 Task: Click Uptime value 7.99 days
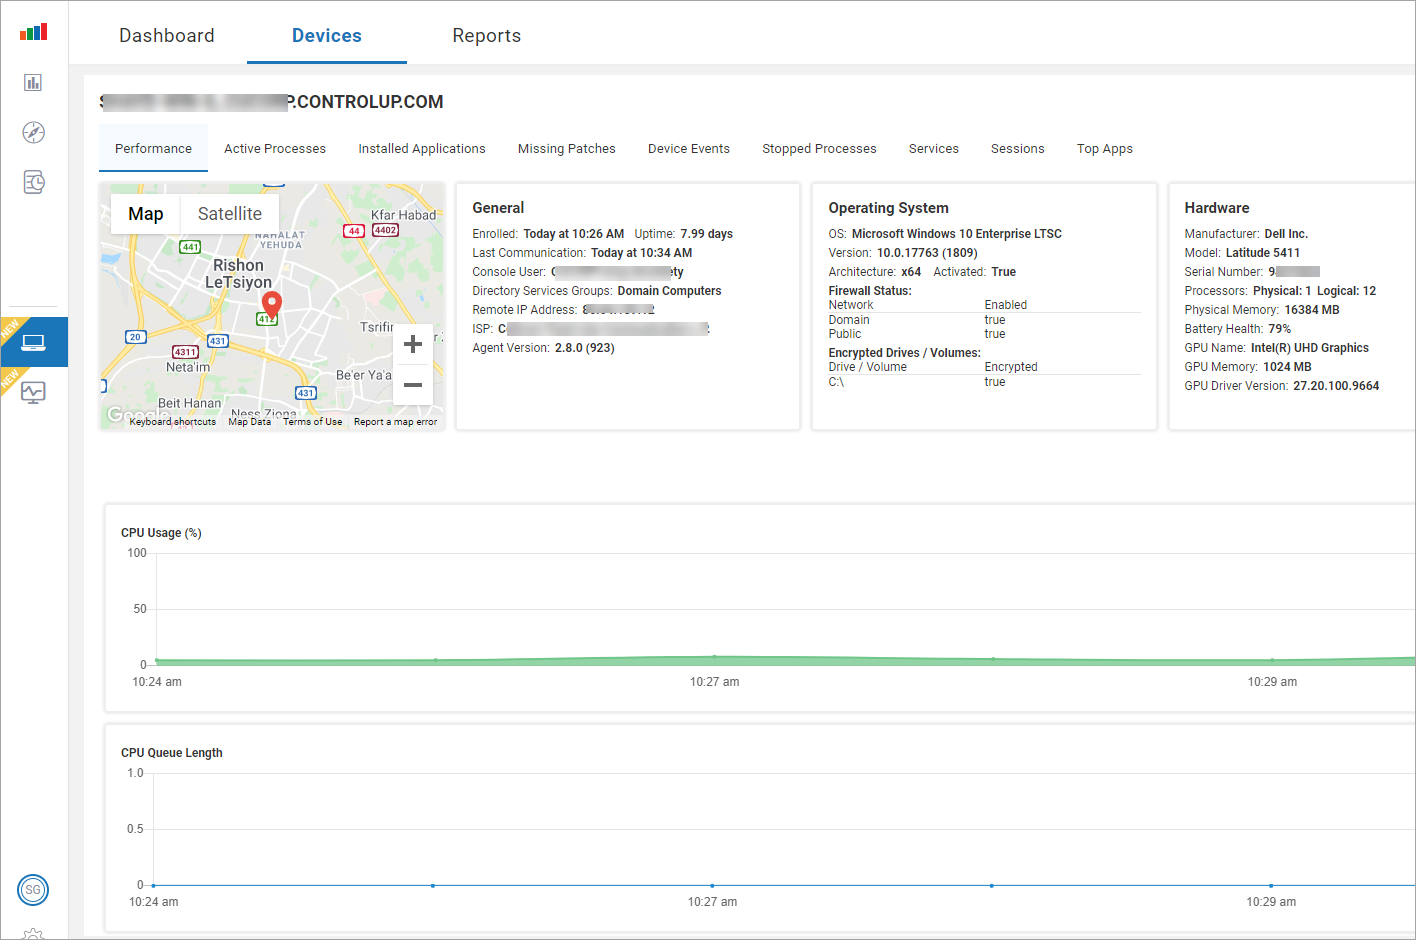[x=706, y=234]
